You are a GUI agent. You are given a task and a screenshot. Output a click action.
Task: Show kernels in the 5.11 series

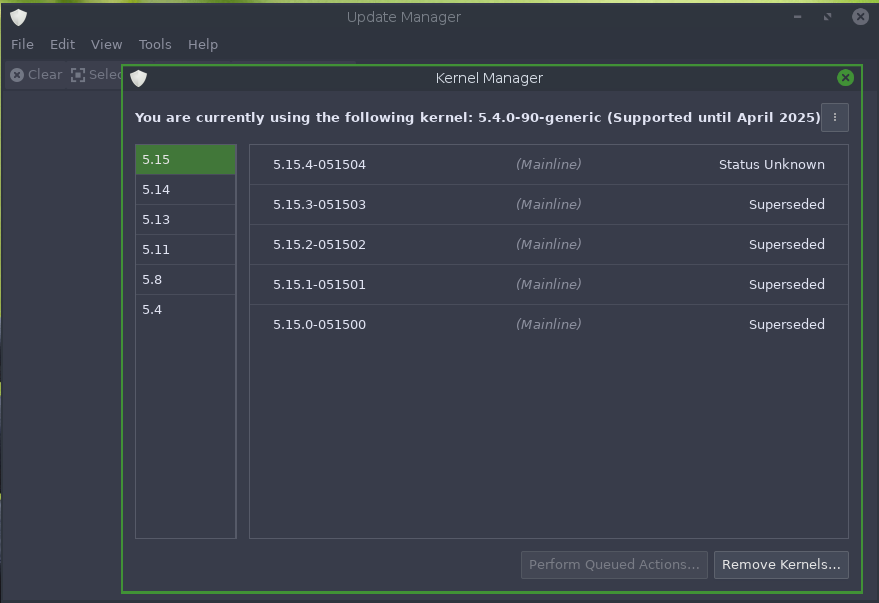[x=185, y=250]
